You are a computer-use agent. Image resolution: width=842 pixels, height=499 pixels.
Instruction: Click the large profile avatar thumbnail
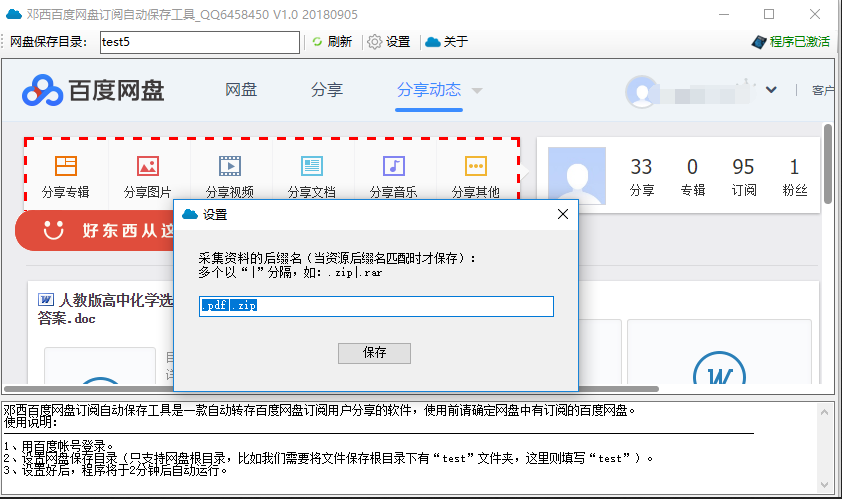pyautogui.click(x=577, y=176)
